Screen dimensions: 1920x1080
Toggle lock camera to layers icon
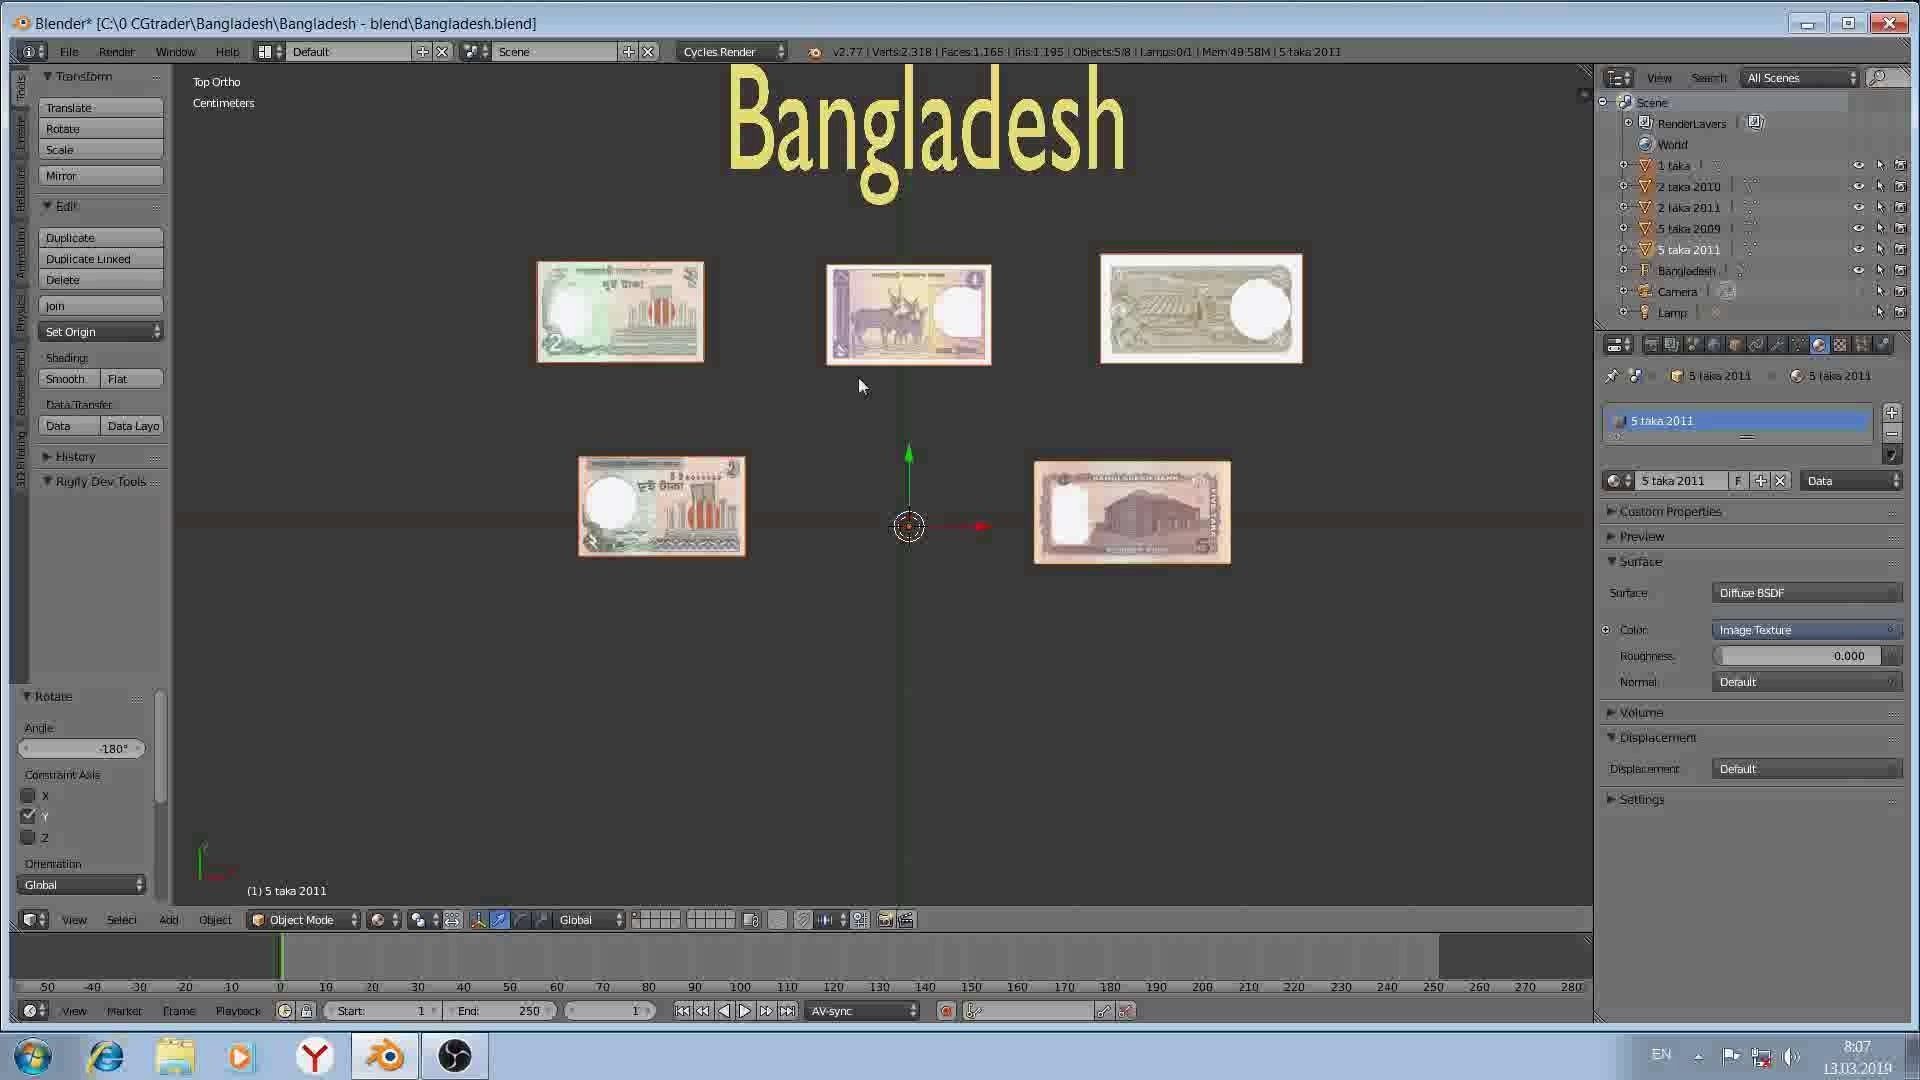point(751,920)
